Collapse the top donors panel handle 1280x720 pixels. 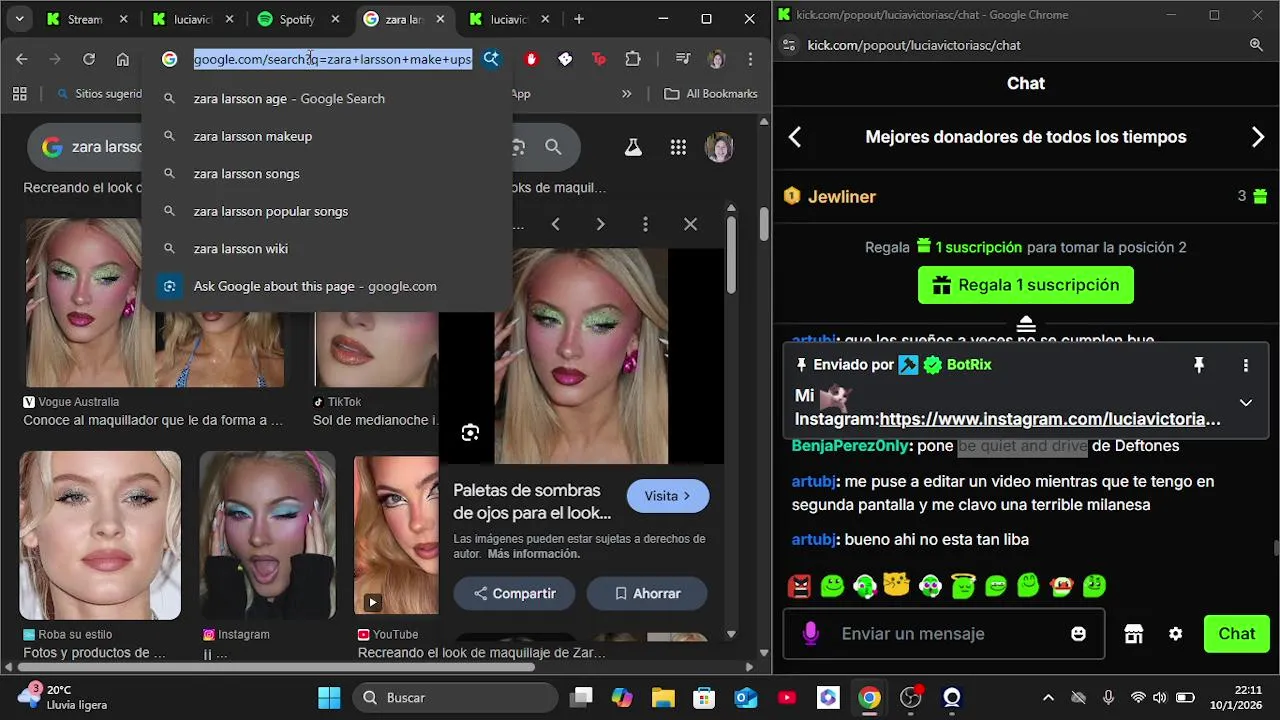(x=1026, y=324)
